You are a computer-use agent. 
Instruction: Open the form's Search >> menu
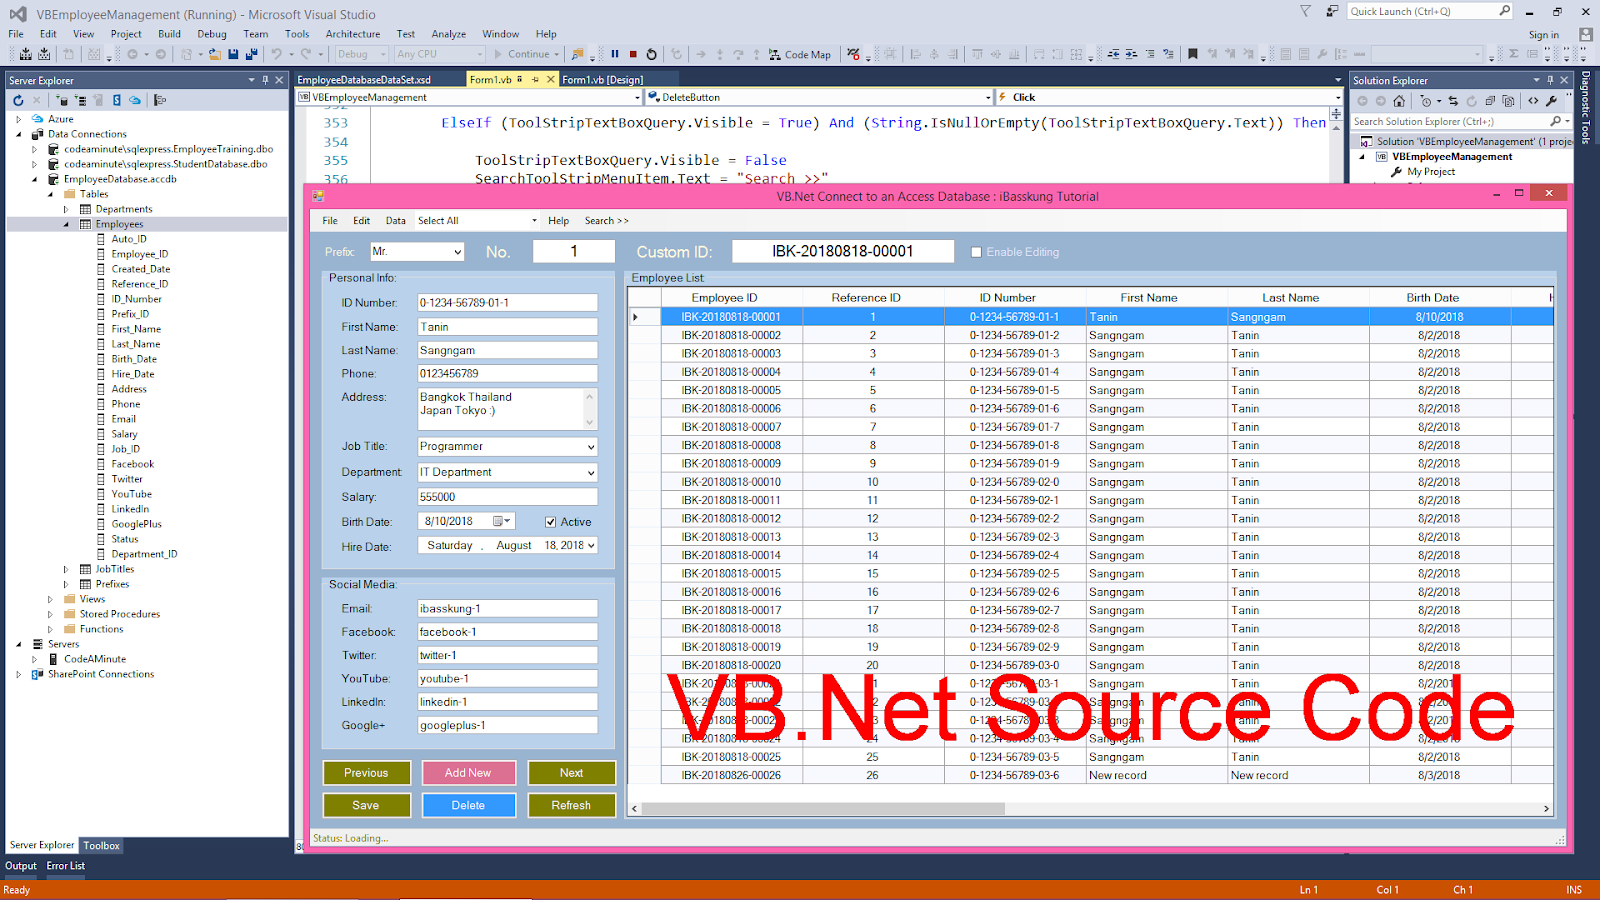tap(607, 221)
